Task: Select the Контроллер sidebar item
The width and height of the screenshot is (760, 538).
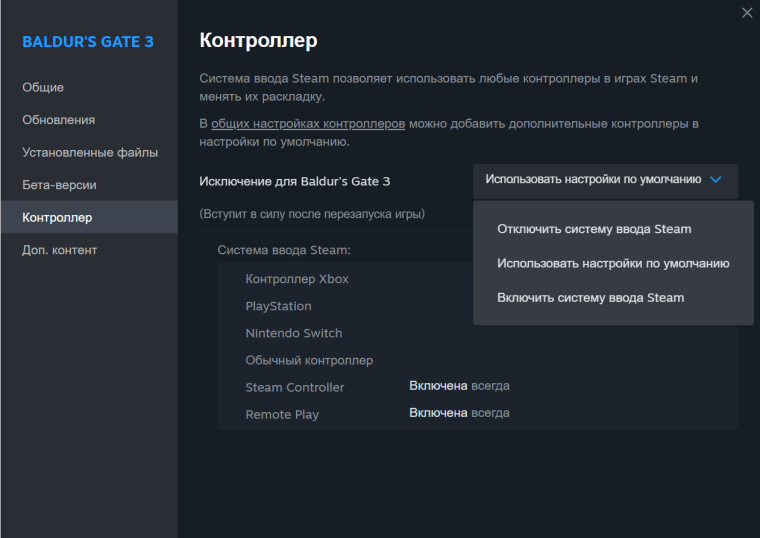Action: (89, 217)
